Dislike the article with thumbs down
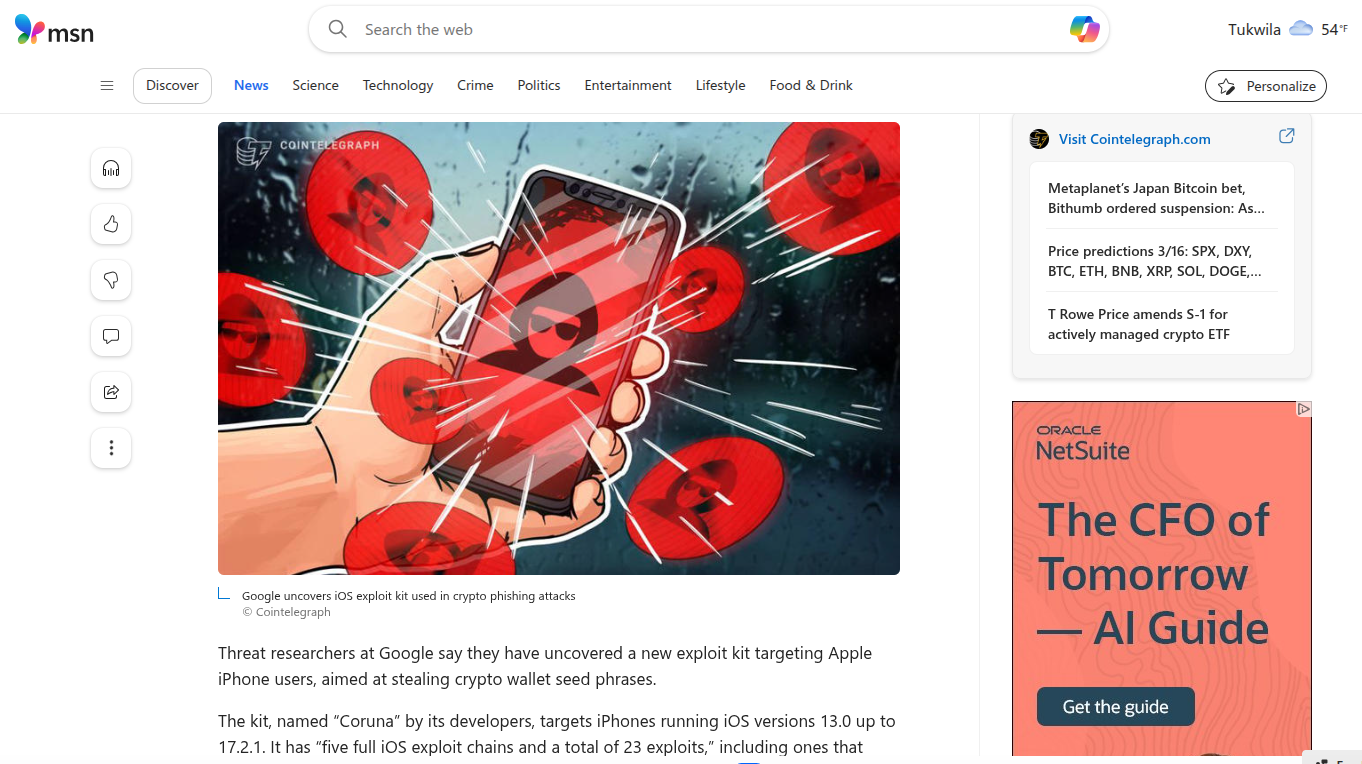Screen dimensions: 1362x764 (x=111, y=280)
